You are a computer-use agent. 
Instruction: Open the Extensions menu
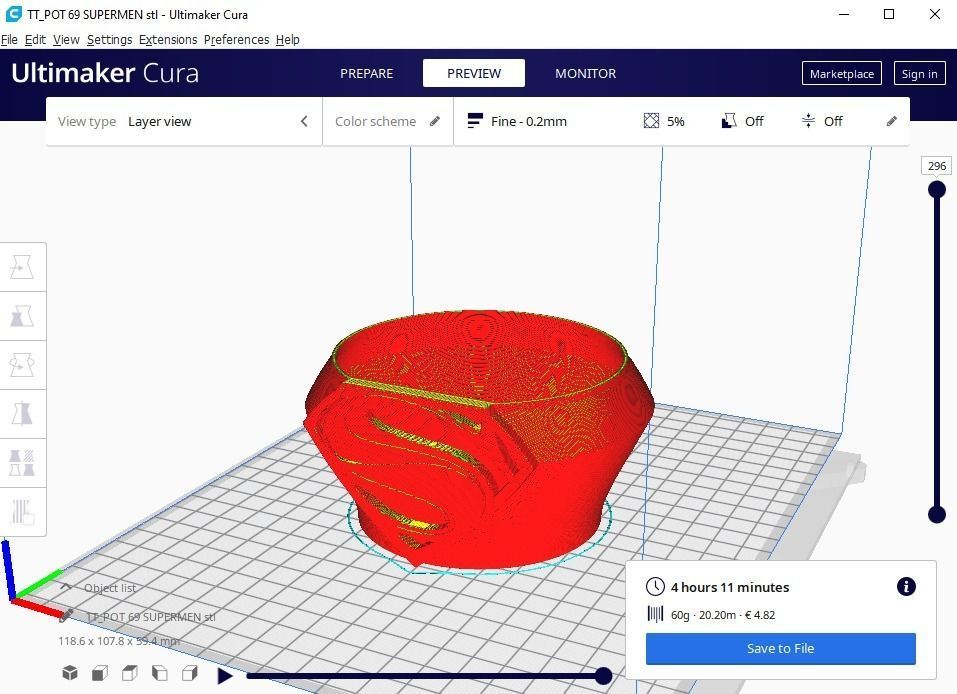(x=168, y=40)
